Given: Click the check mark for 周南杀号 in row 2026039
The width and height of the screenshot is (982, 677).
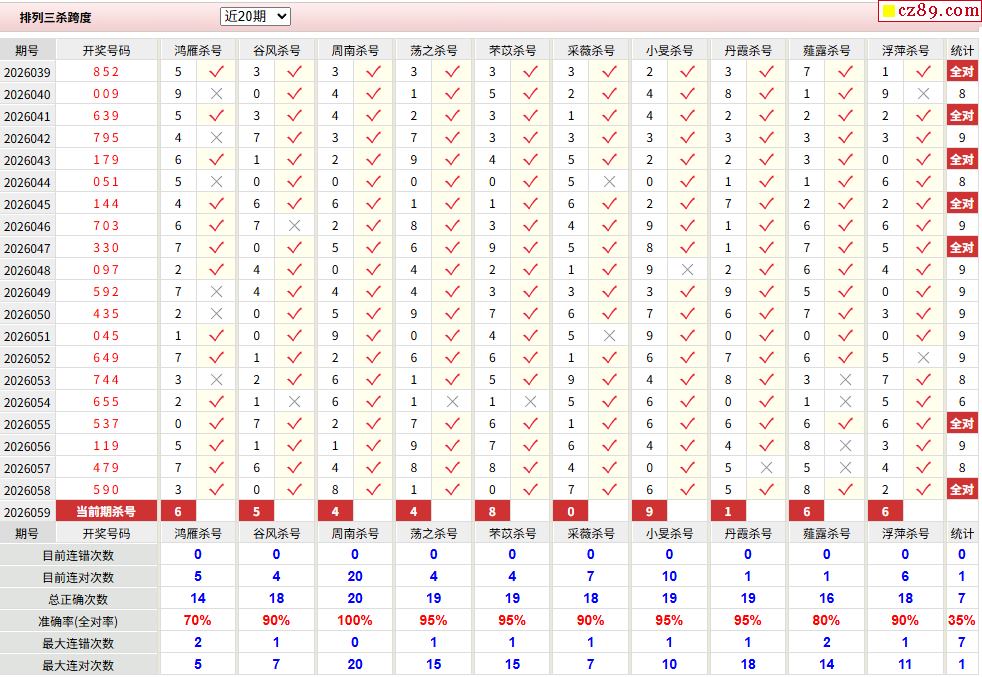Looking at the screenshot, I should tap(373, 72).
